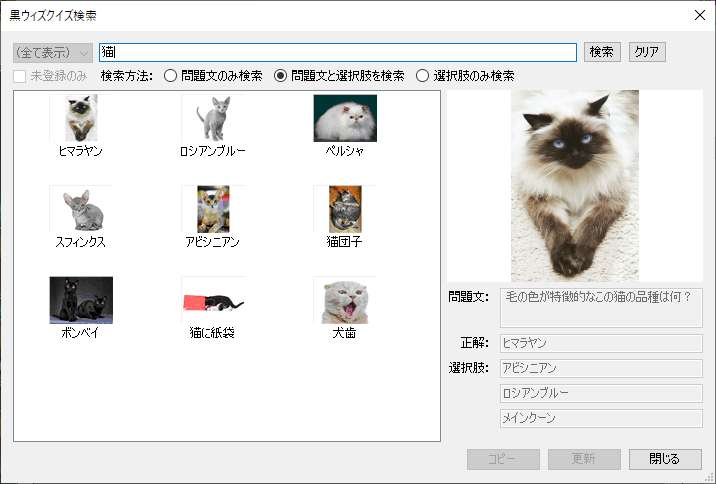This screenshot has width=716, height=484.
Task: Click the search text field containing 猫
Action: pyautogui.click(x=338, y=52)
